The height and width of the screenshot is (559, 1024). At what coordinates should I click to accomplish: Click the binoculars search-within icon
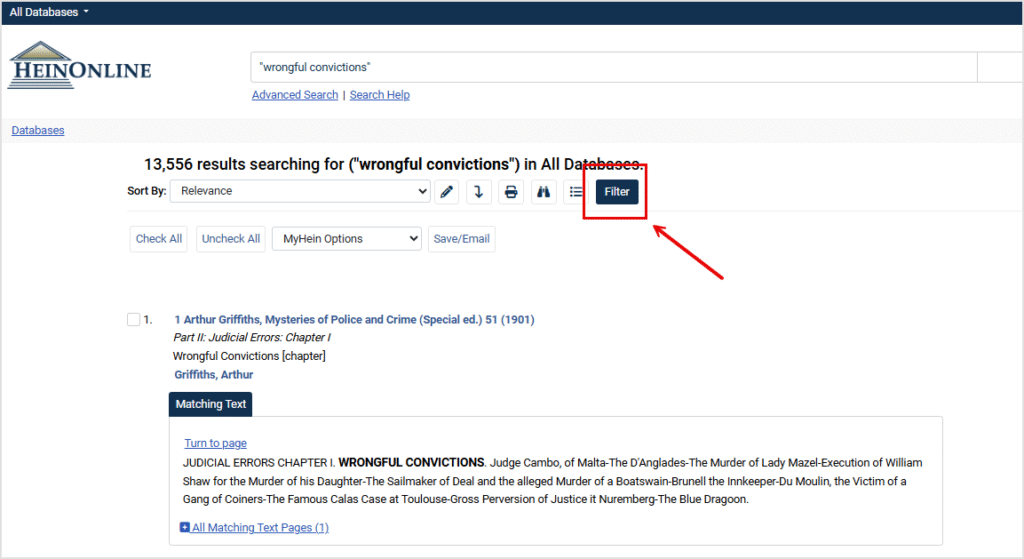point(543,192)
